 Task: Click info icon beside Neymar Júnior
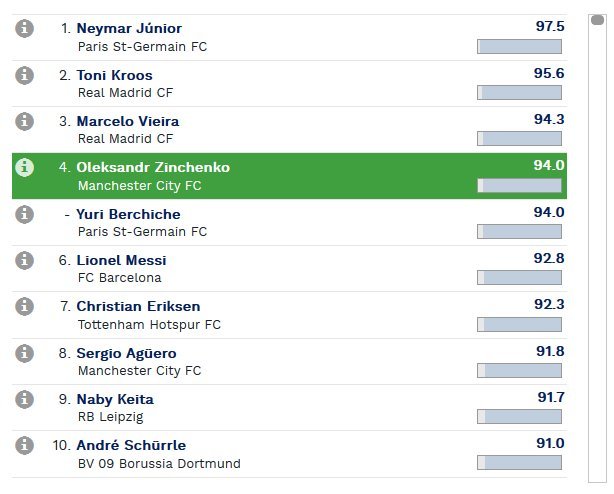(25, 29)
